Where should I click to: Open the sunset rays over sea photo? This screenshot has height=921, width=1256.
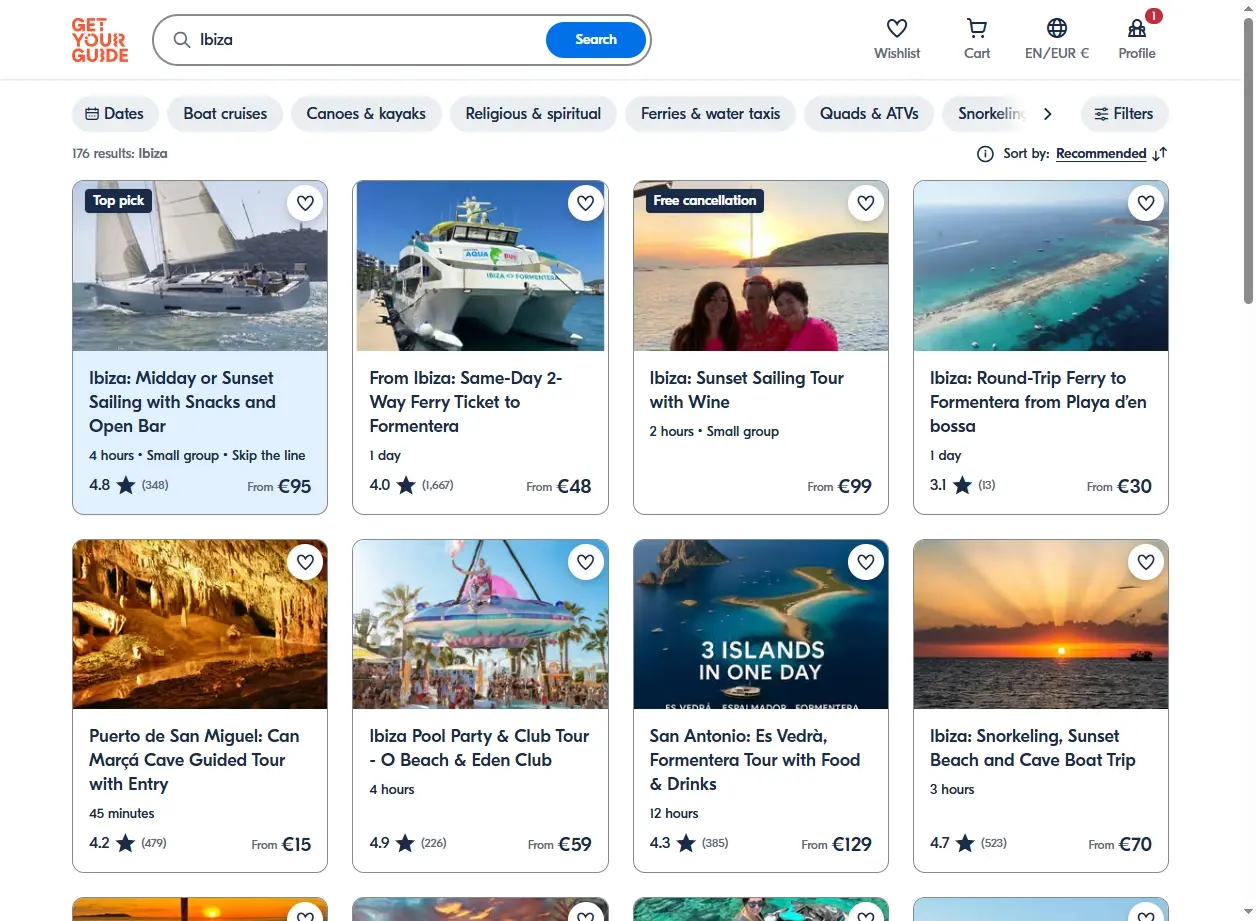coord(1041,625)
